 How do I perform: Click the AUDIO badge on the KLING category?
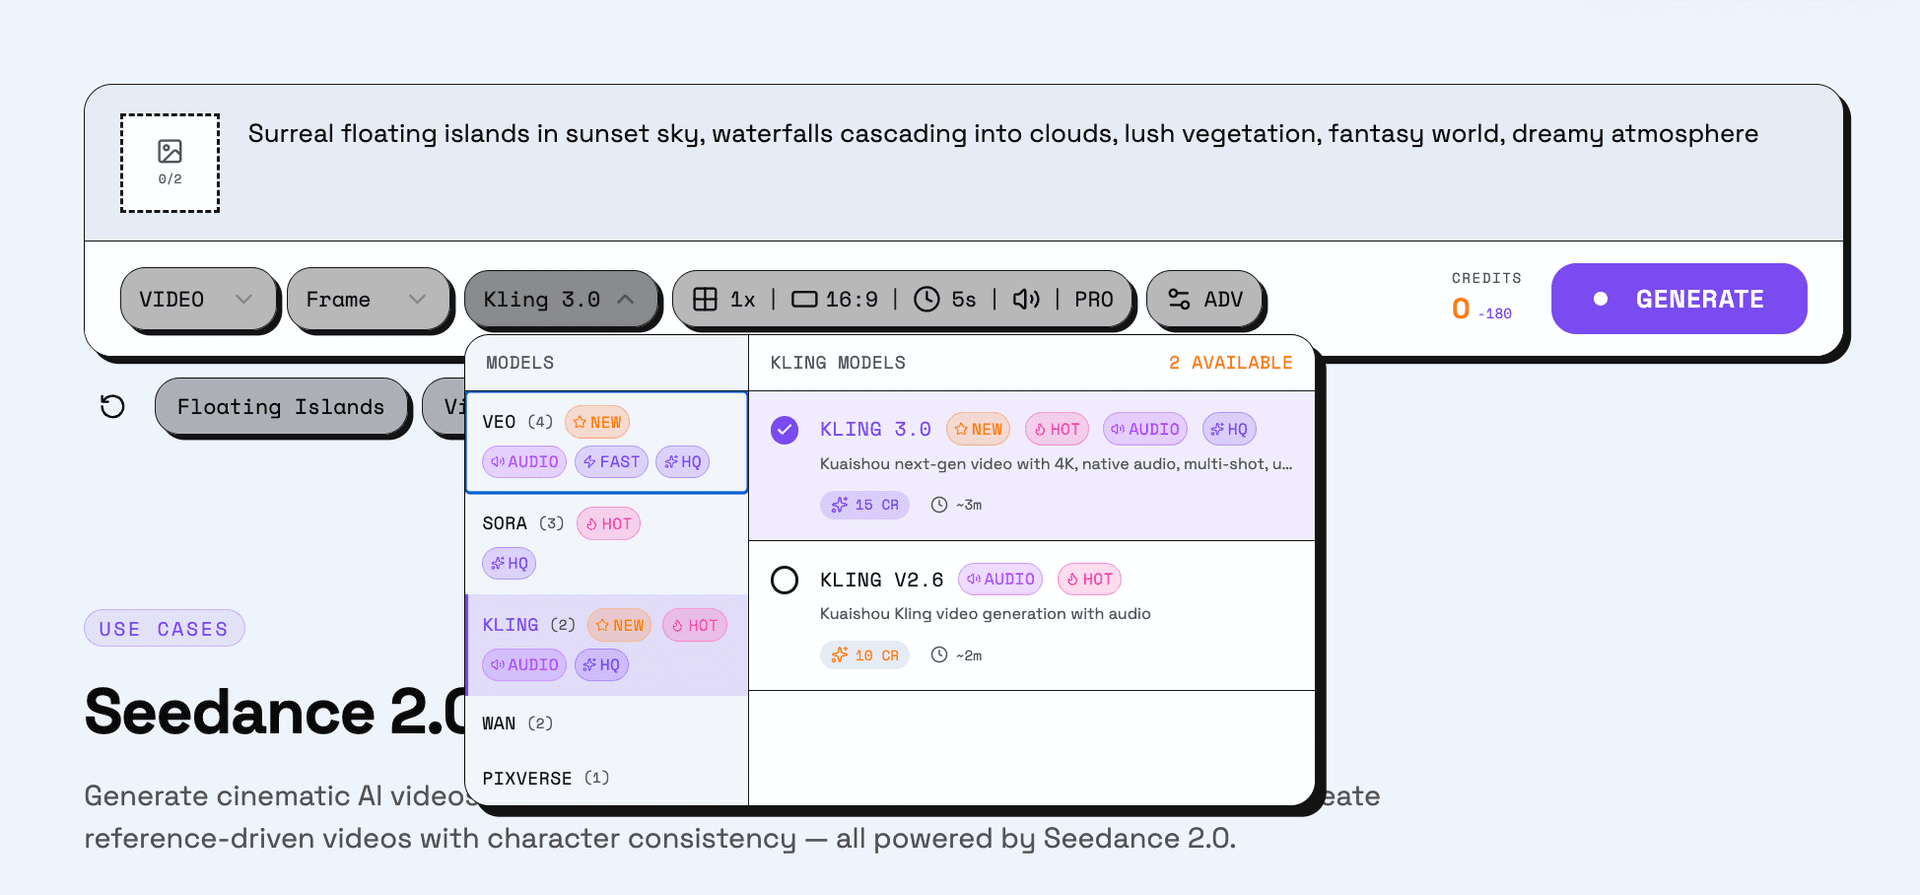click(523, 664)
